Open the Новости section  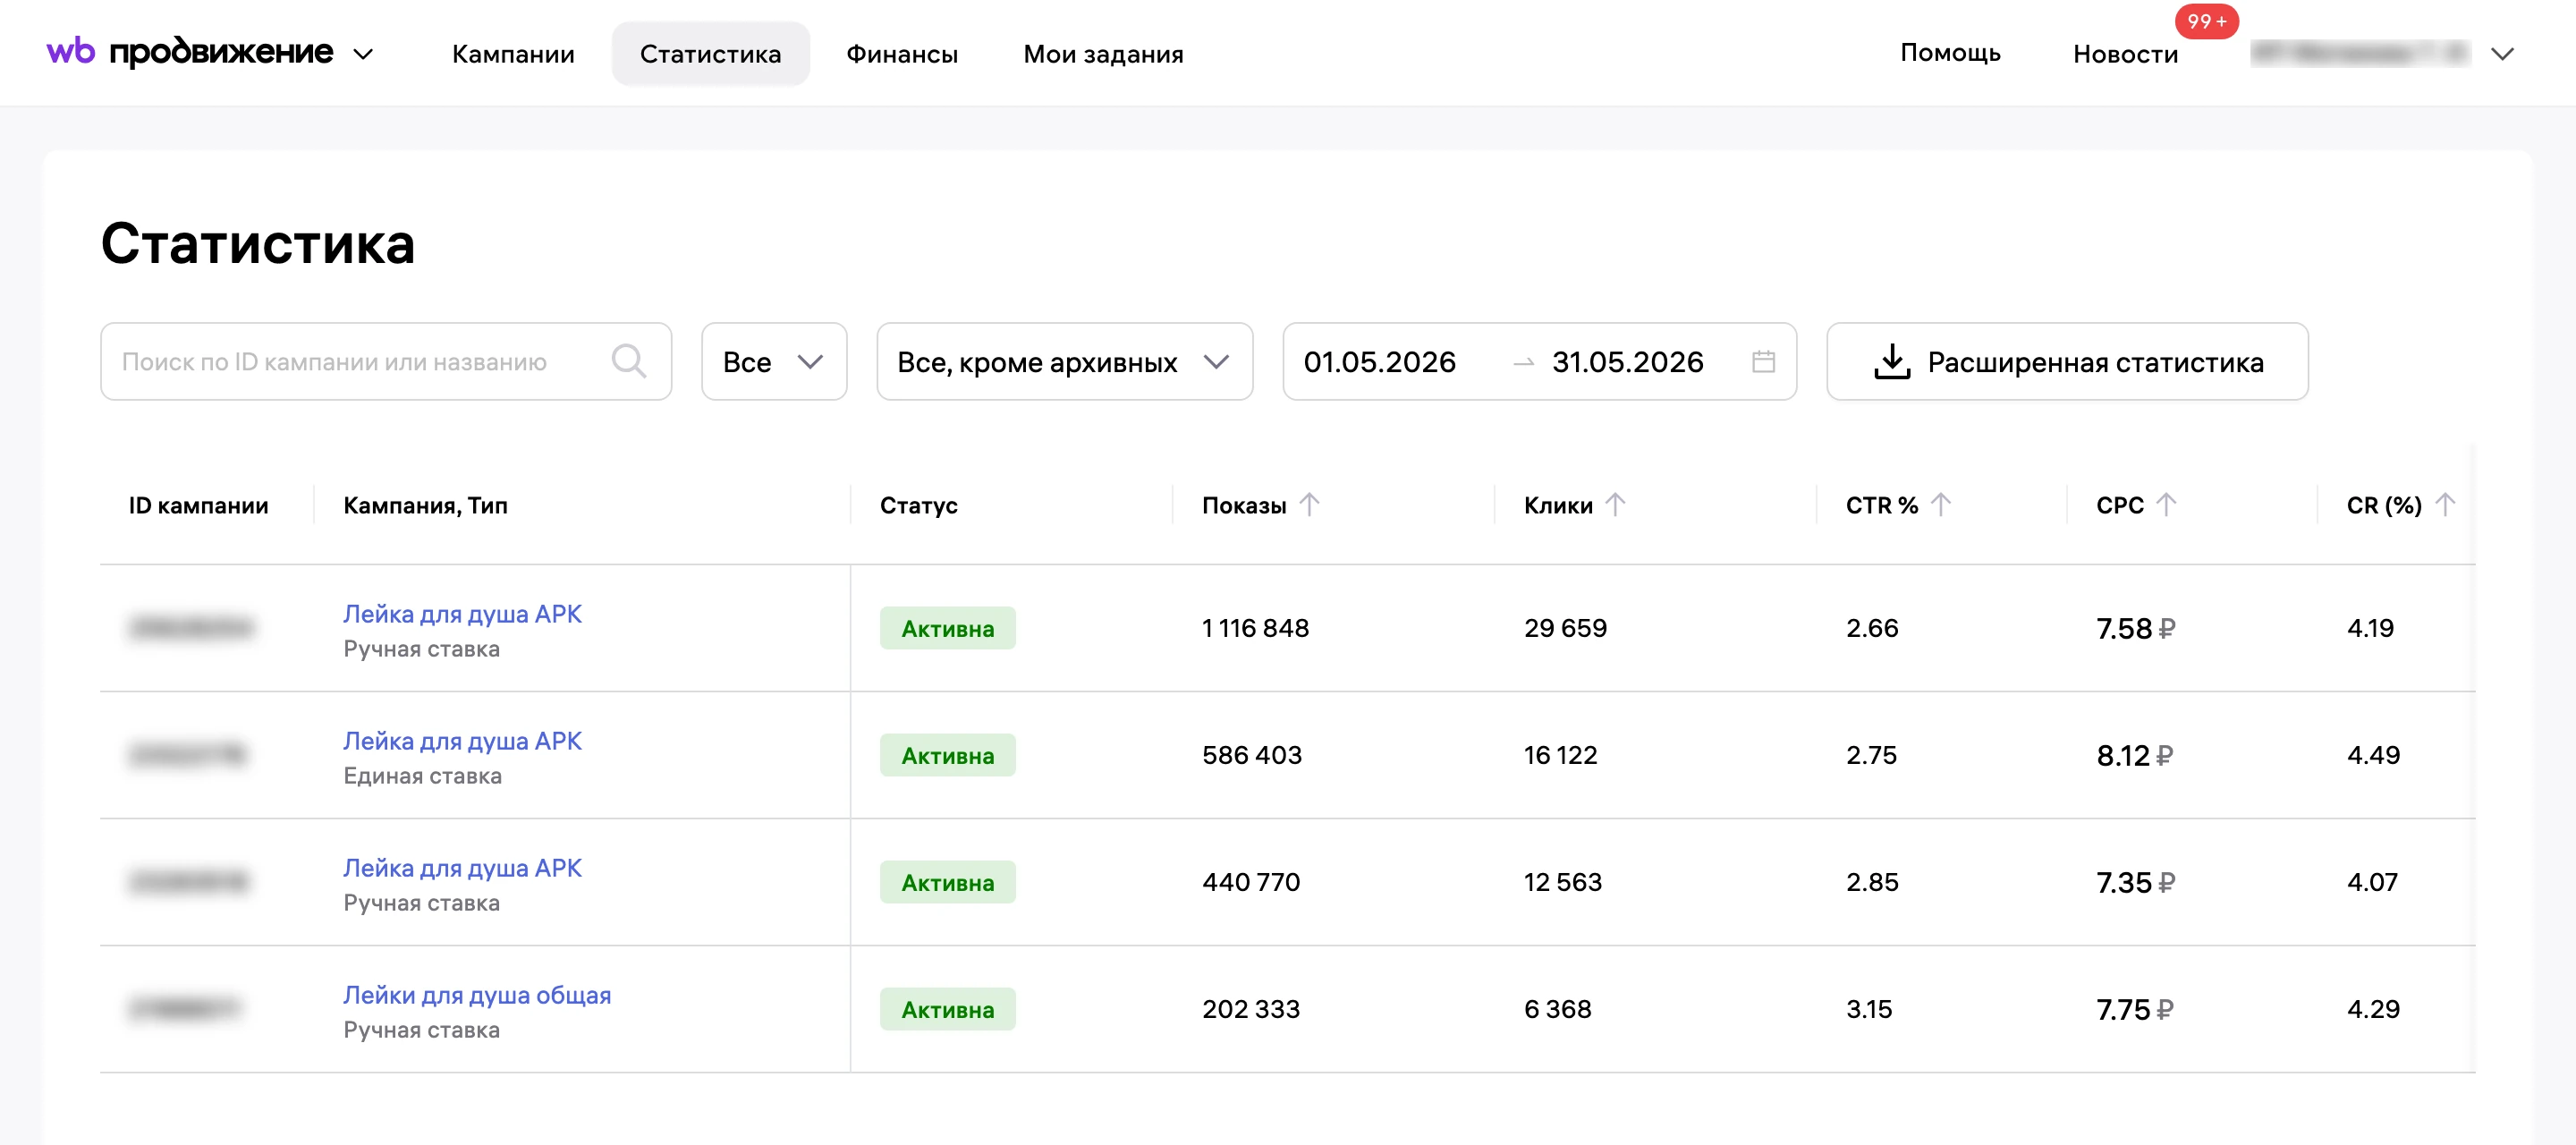(2125, 54)
